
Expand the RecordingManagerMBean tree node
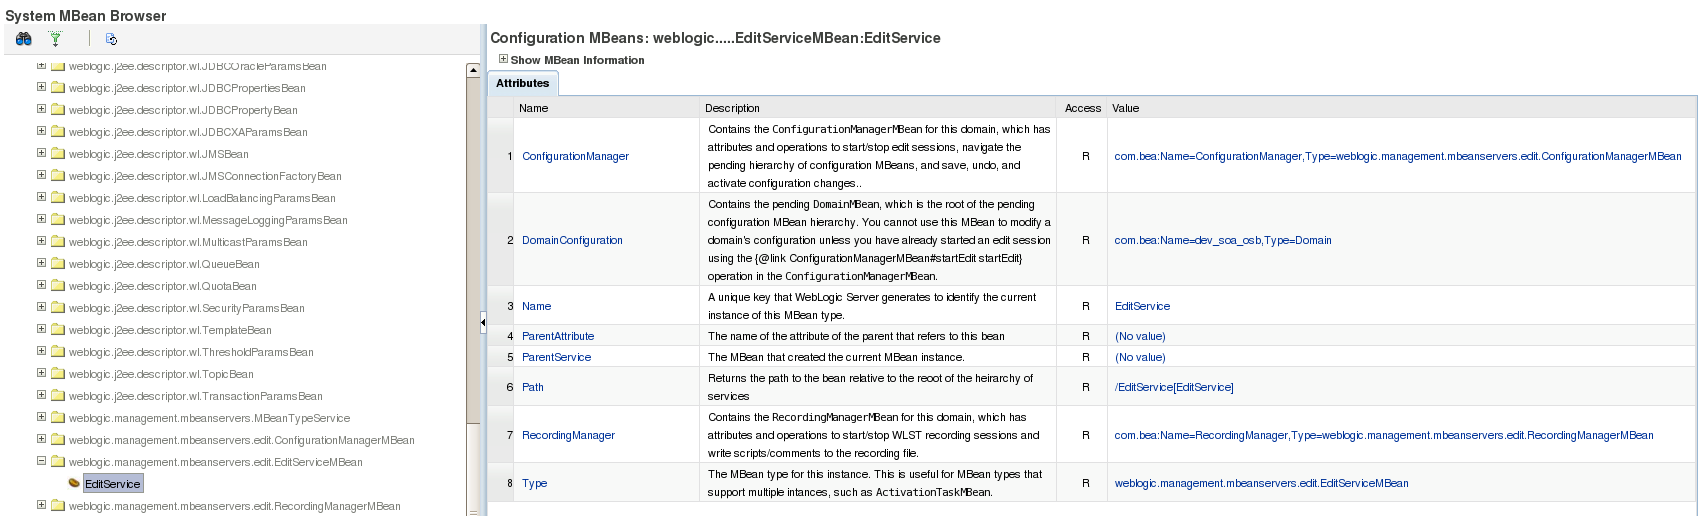tap(41, 505)
